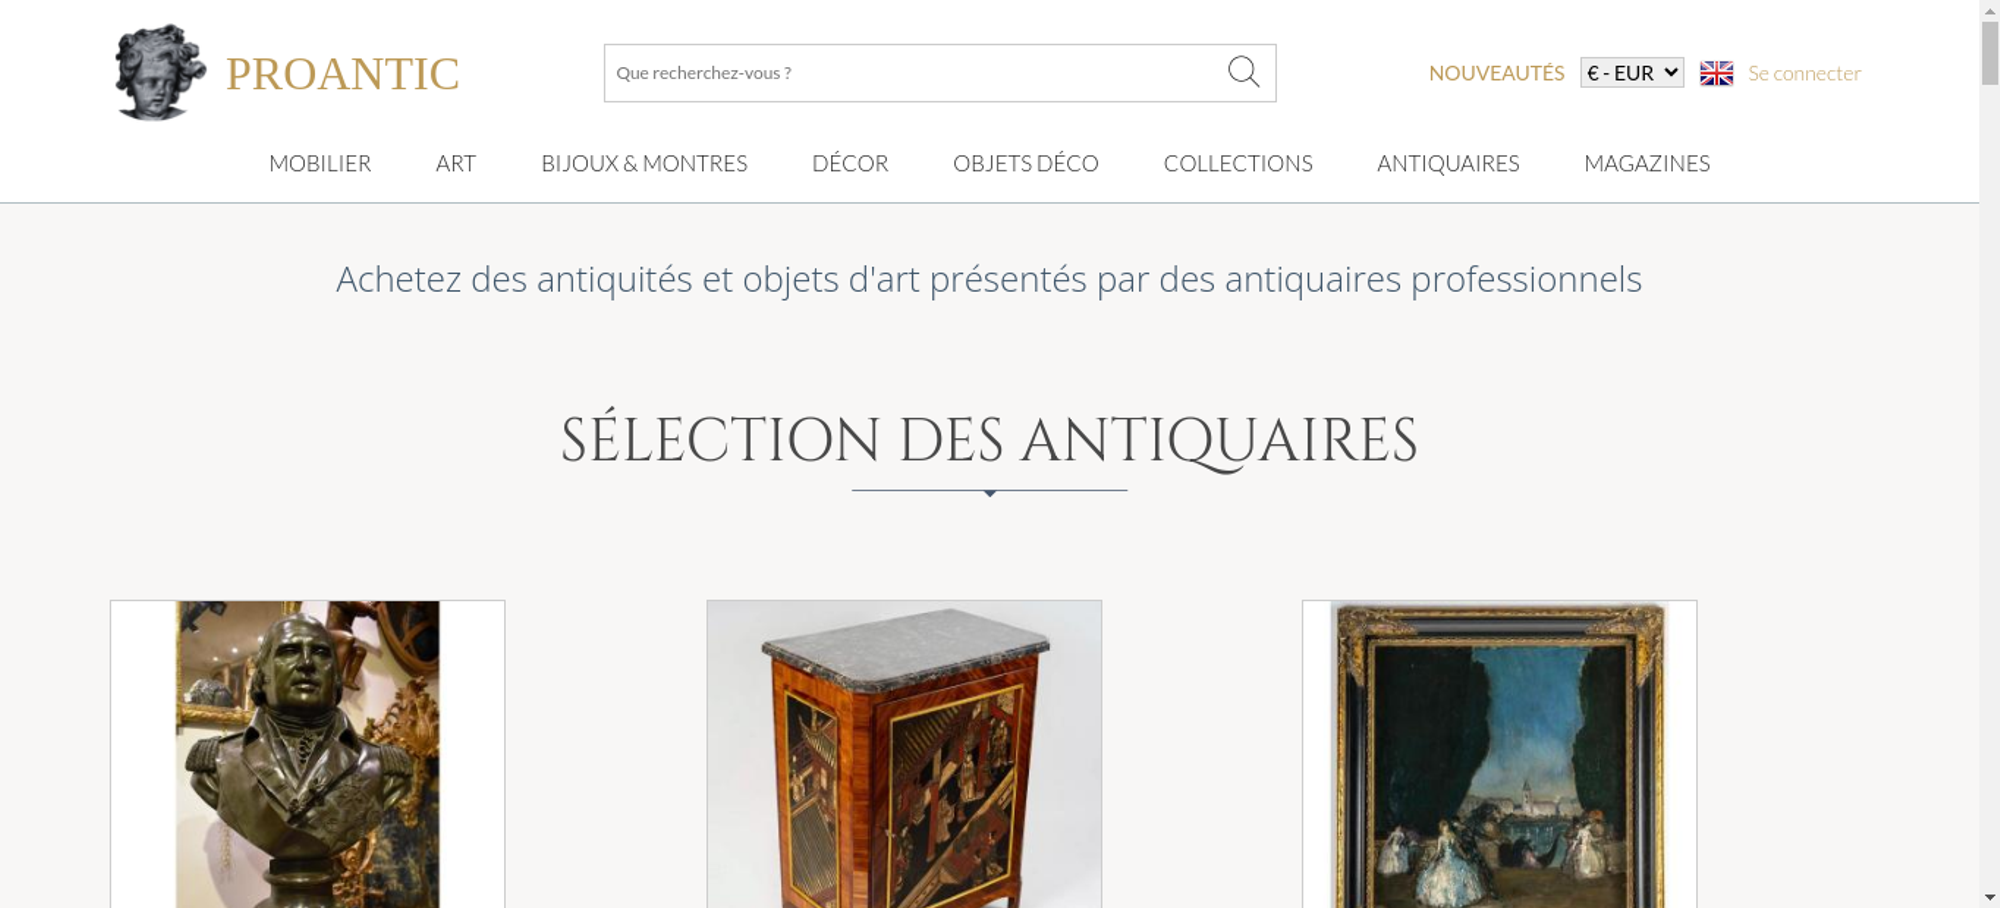Open the lacquered cabinet with marble top thumbnail
The height and width of the screenshot is (908, 2000).
[x=904, y=754]
